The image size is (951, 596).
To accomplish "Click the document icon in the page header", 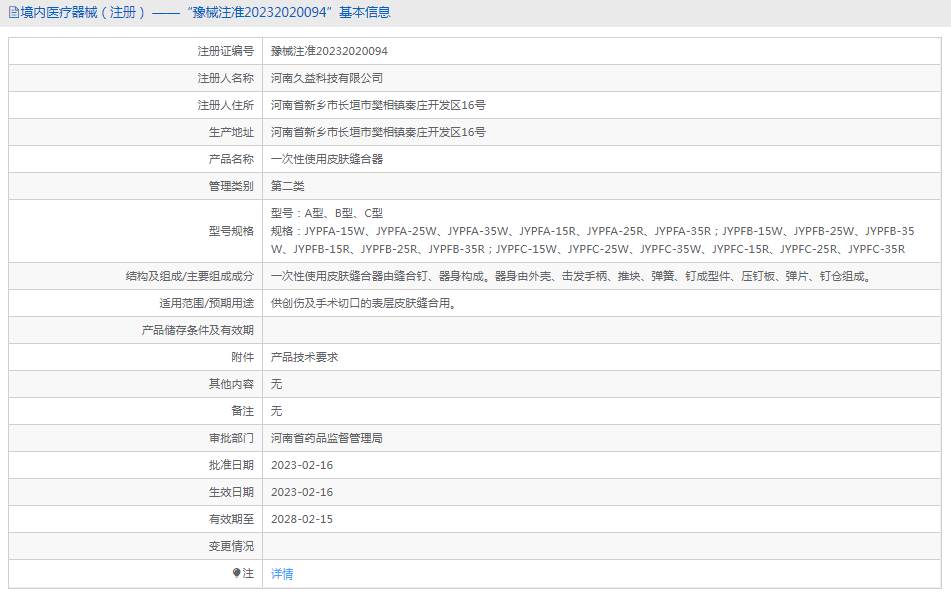I will click(13, 13).
